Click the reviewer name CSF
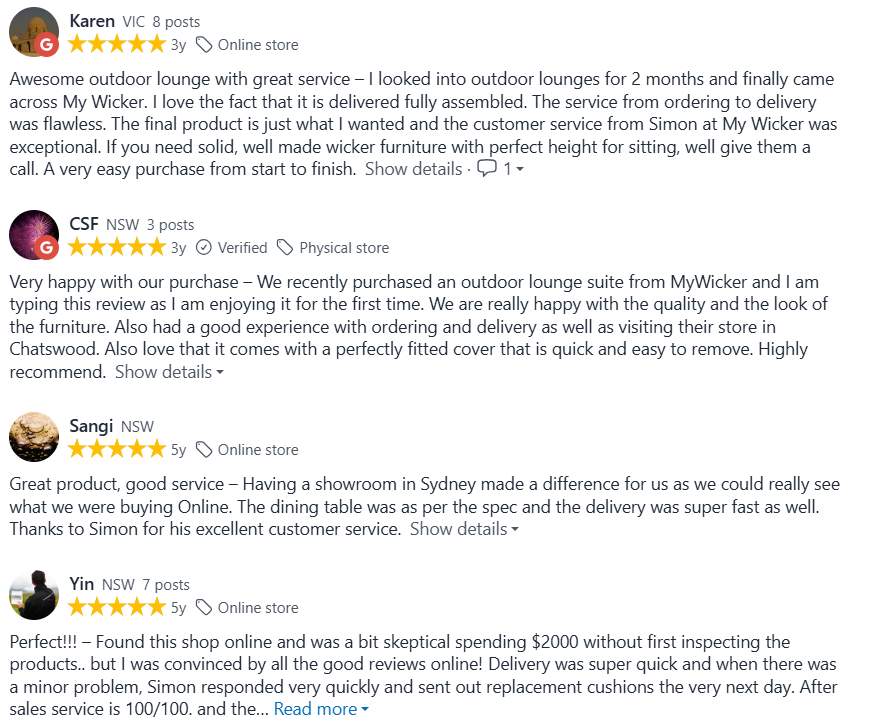This screenshot has width=873, height=725. coord(83,224)
